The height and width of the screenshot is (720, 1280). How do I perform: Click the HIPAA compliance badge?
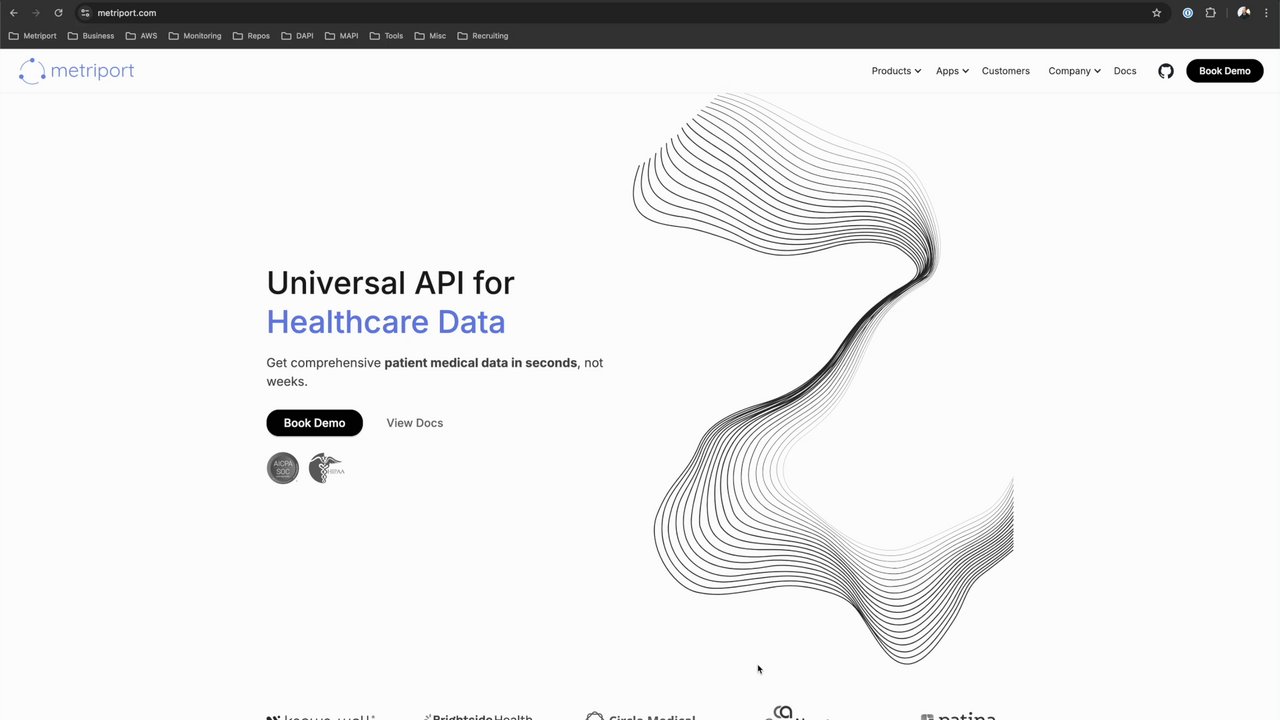[x=326, y=468]
